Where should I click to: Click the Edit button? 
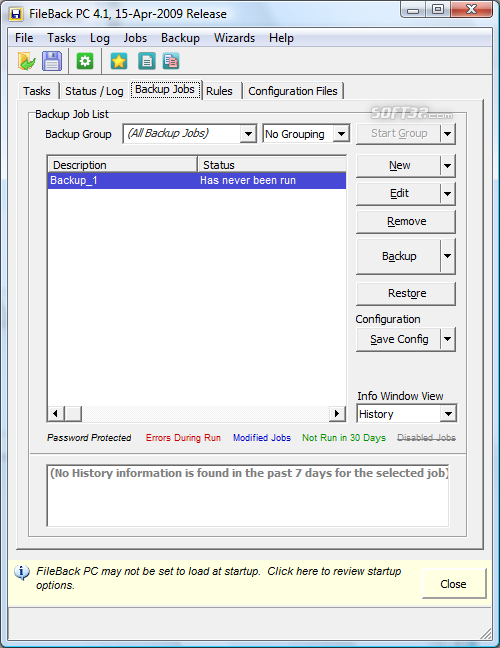pyautogui.click(x=399, y=193)
